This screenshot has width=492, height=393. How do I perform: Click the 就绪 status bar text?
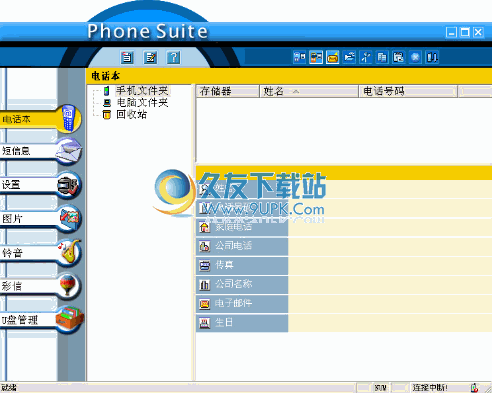(9, 388)
